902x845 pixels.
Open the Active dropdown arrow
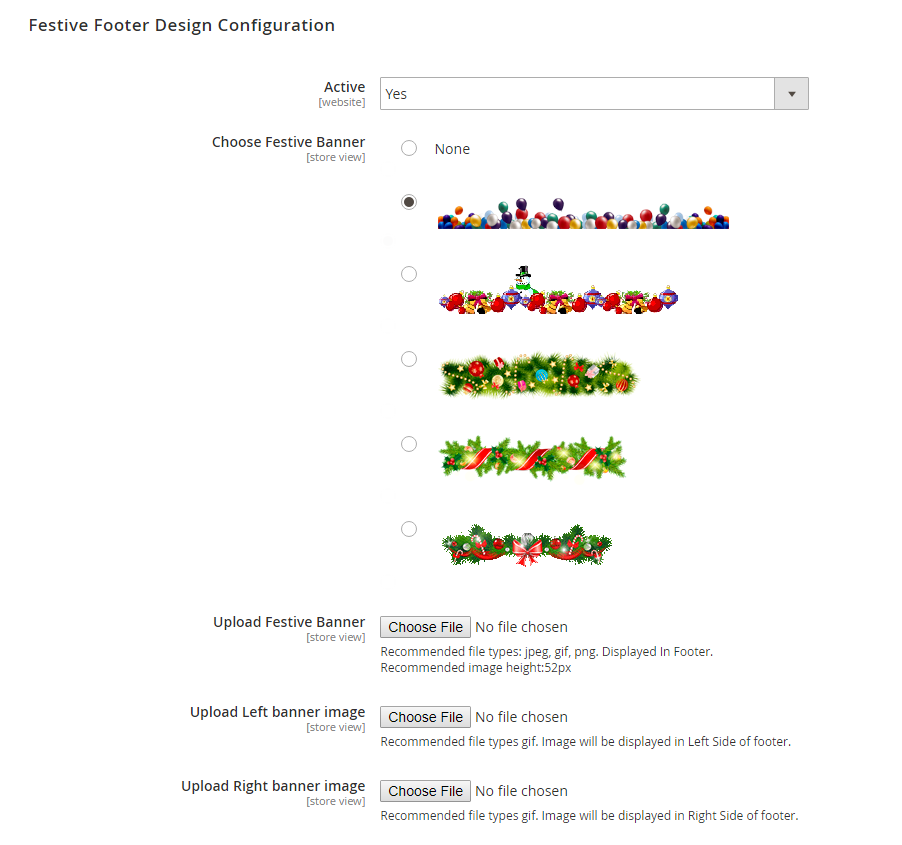pyautogui.click(x=791, y=94)
